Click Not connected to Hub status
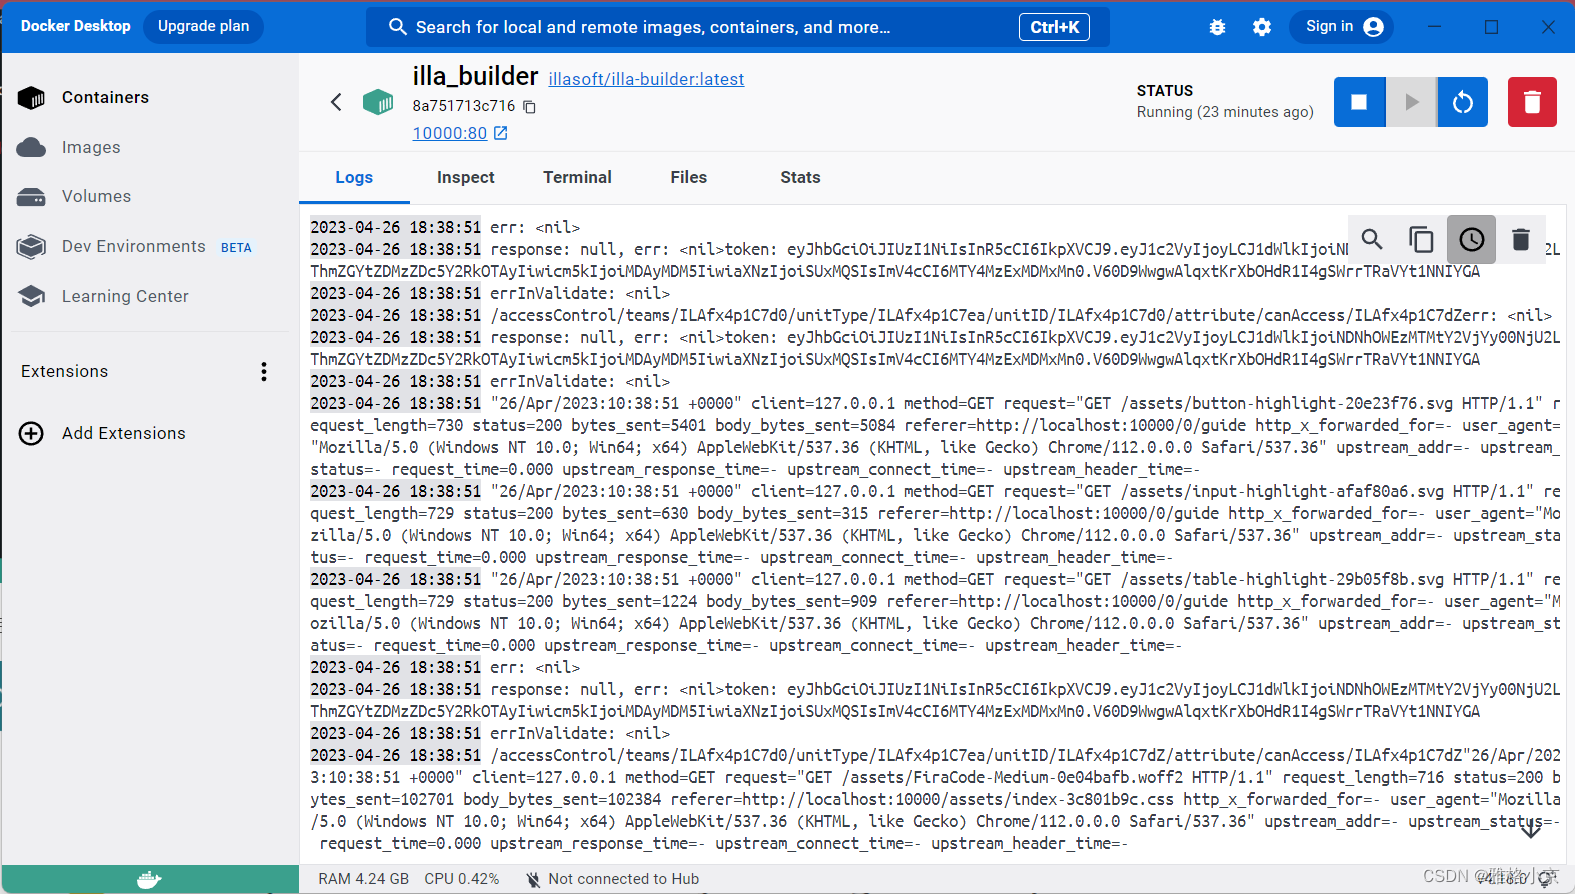Viewport: 1575px width, 894px height. 613,879
